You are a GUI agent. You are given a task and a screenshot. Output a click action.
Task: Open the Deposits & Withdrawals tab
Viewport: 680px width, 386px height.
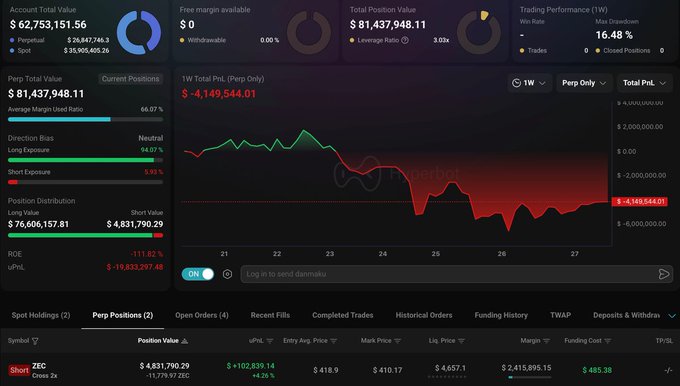[626, 315]
